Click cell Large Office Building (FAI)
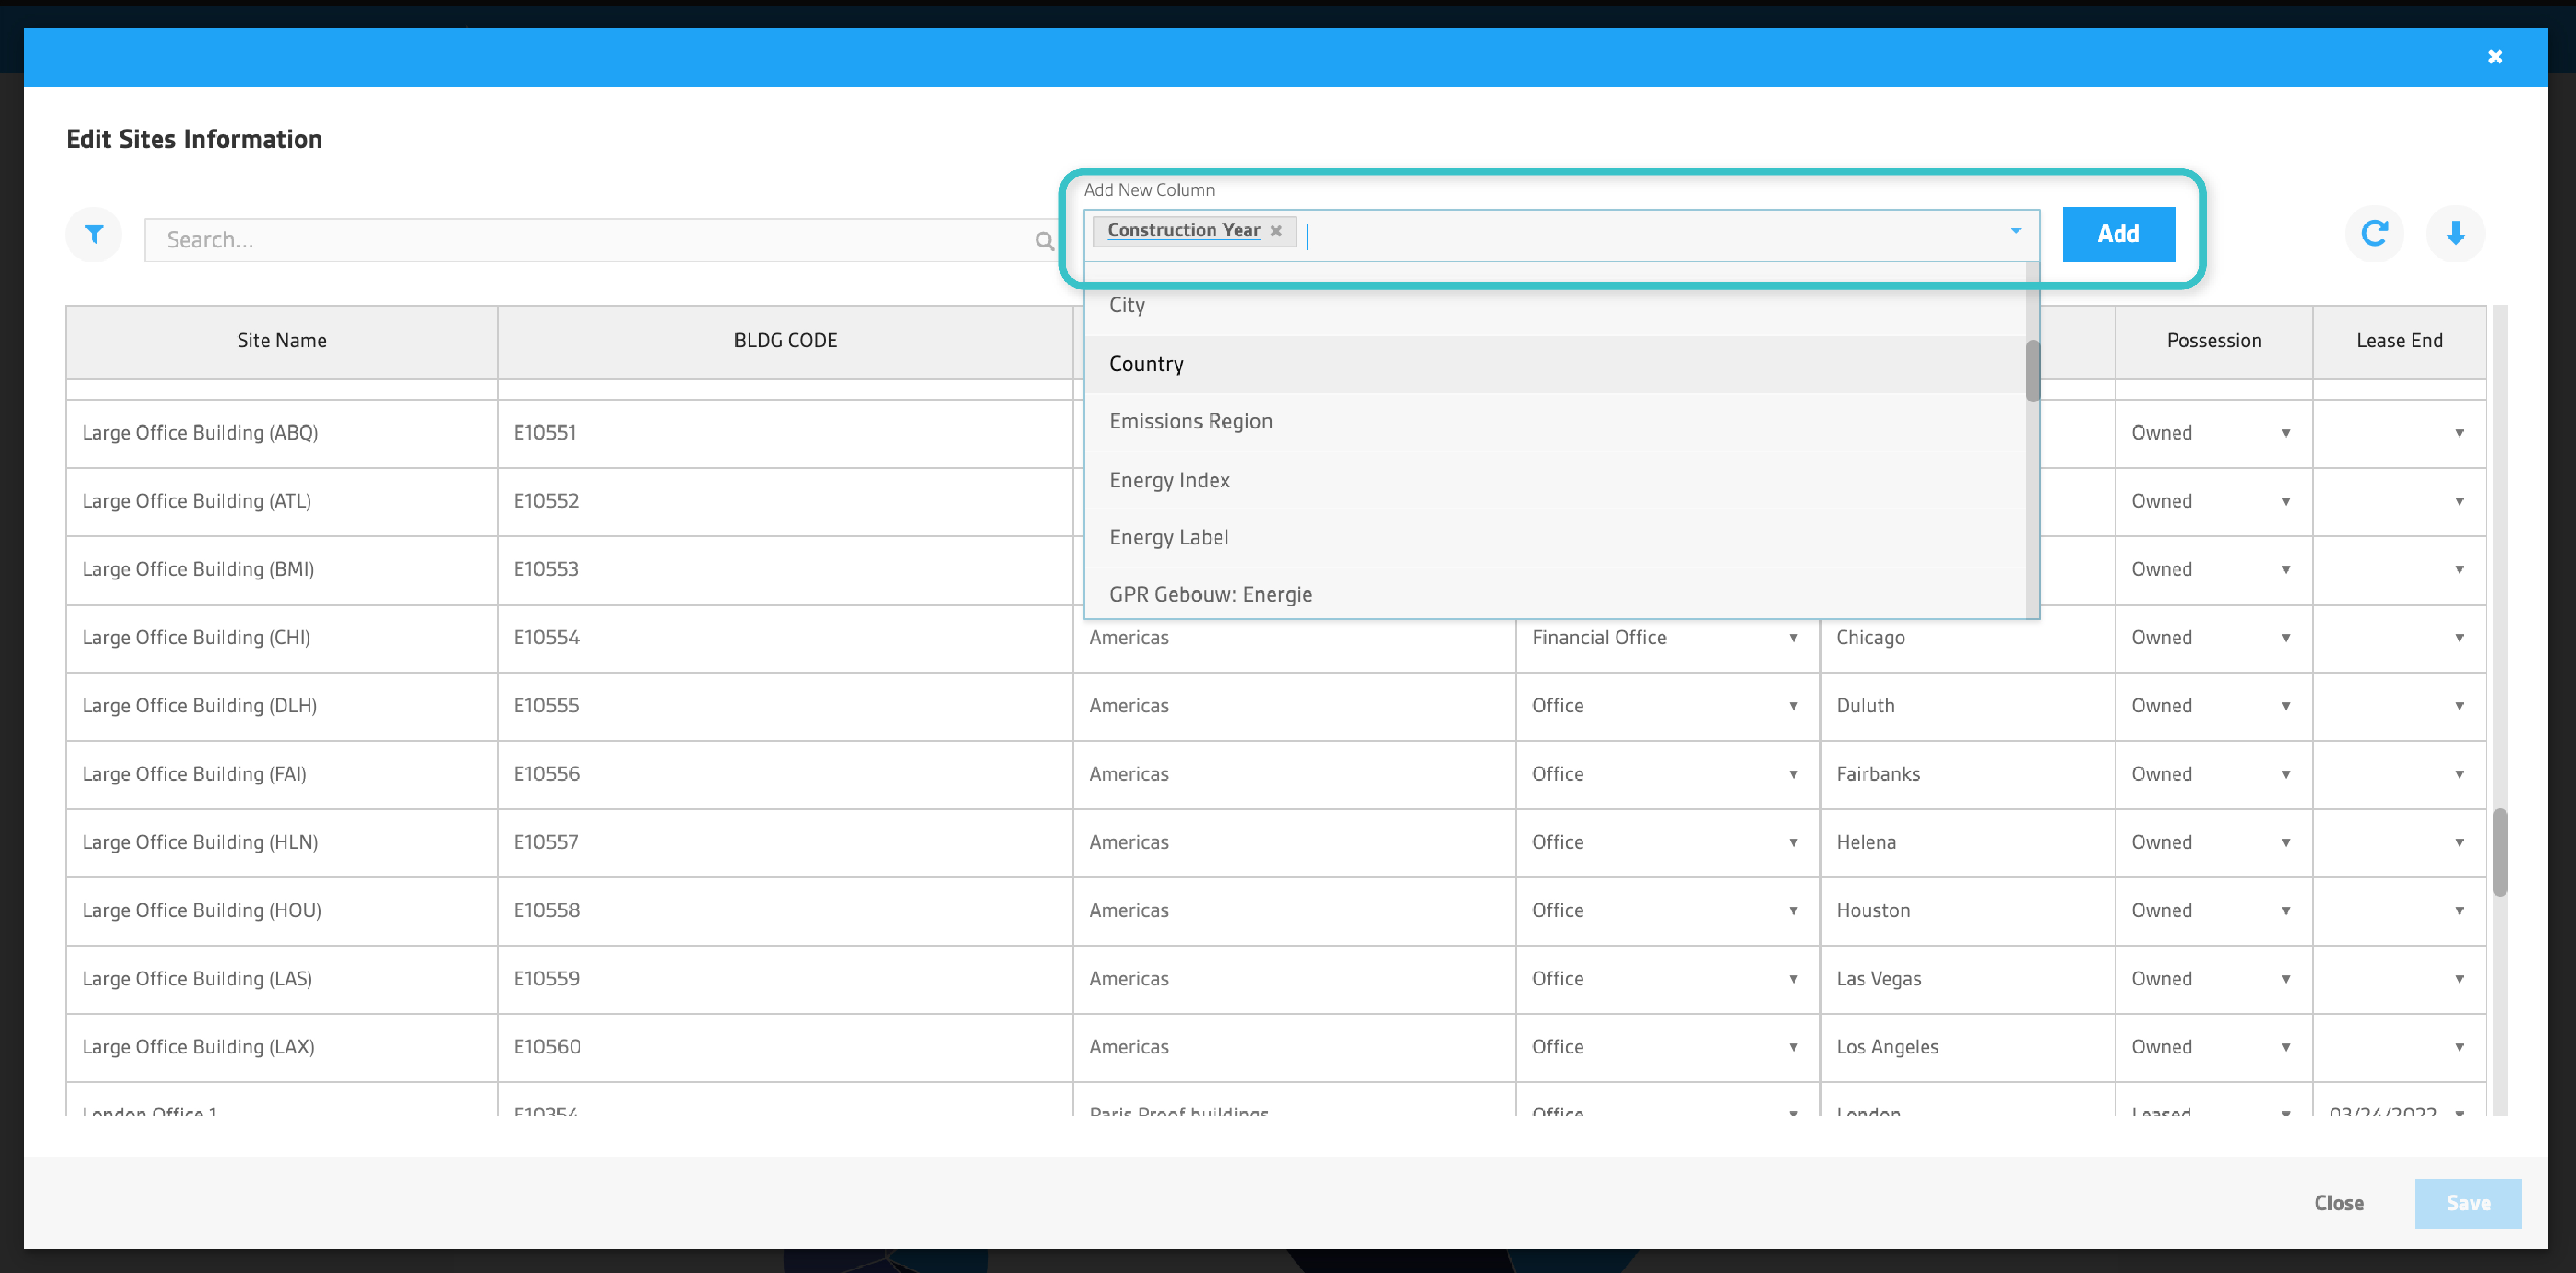The image size is (2576, 1273). point(282,774)
